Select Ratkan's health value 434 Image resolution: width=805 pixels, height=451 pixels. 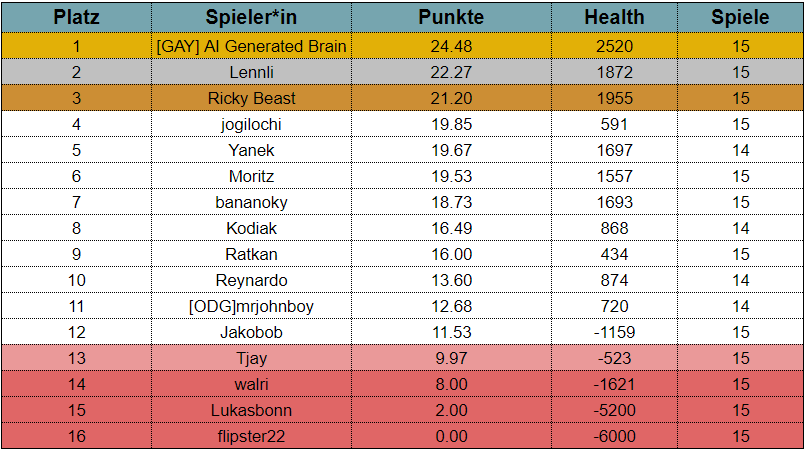(x=615, y=254)
